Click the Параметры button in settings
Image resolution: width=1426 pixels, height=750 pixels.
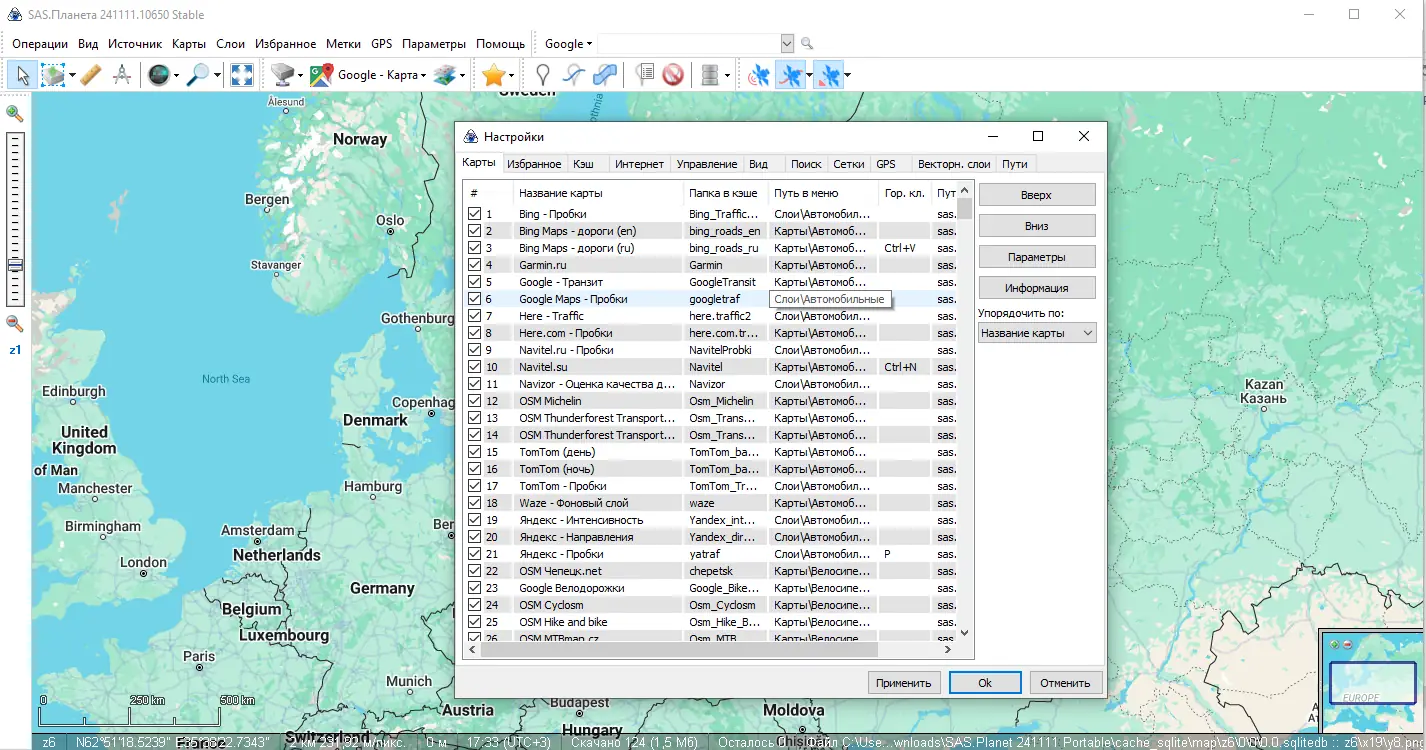1037,257
